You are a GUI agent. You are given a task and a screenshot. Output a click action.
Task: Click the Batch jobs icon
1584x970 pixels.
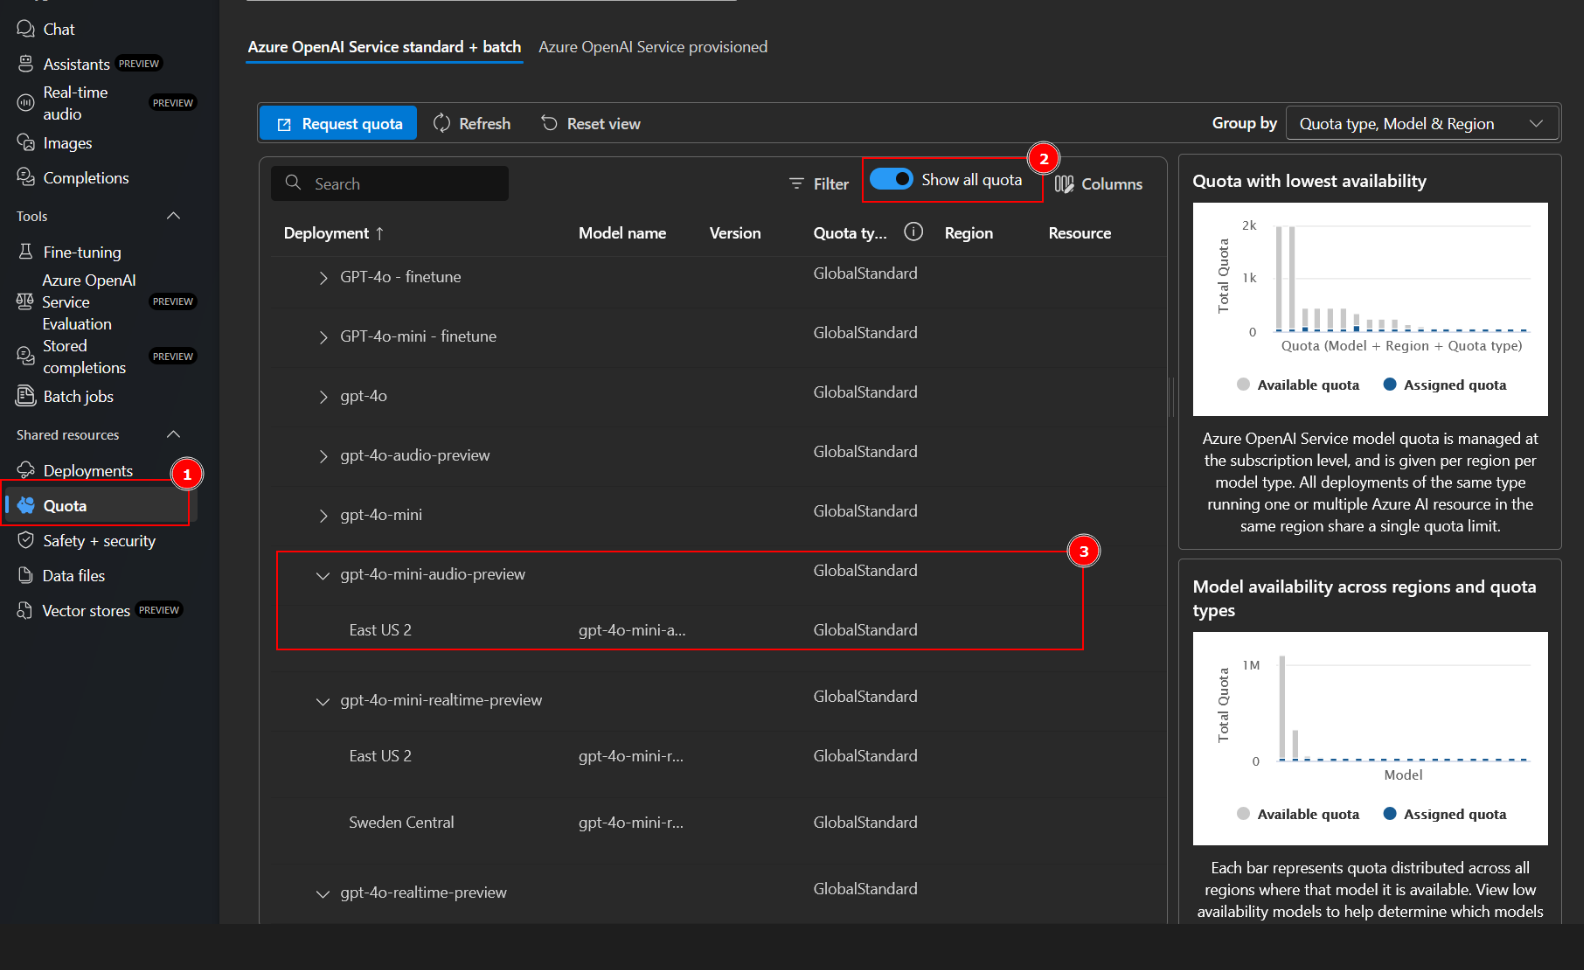(x=26, y=396)
